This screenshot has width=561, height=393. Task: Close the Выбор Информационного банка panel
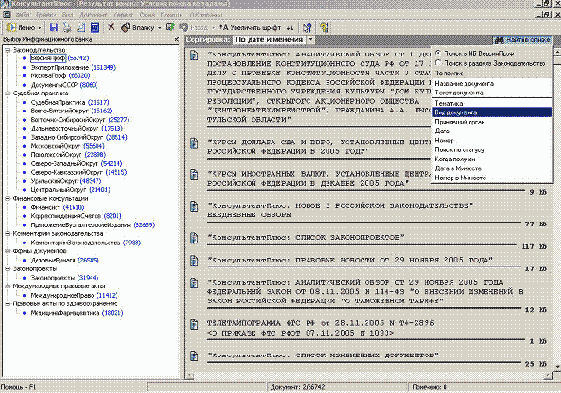click(176, 39)
